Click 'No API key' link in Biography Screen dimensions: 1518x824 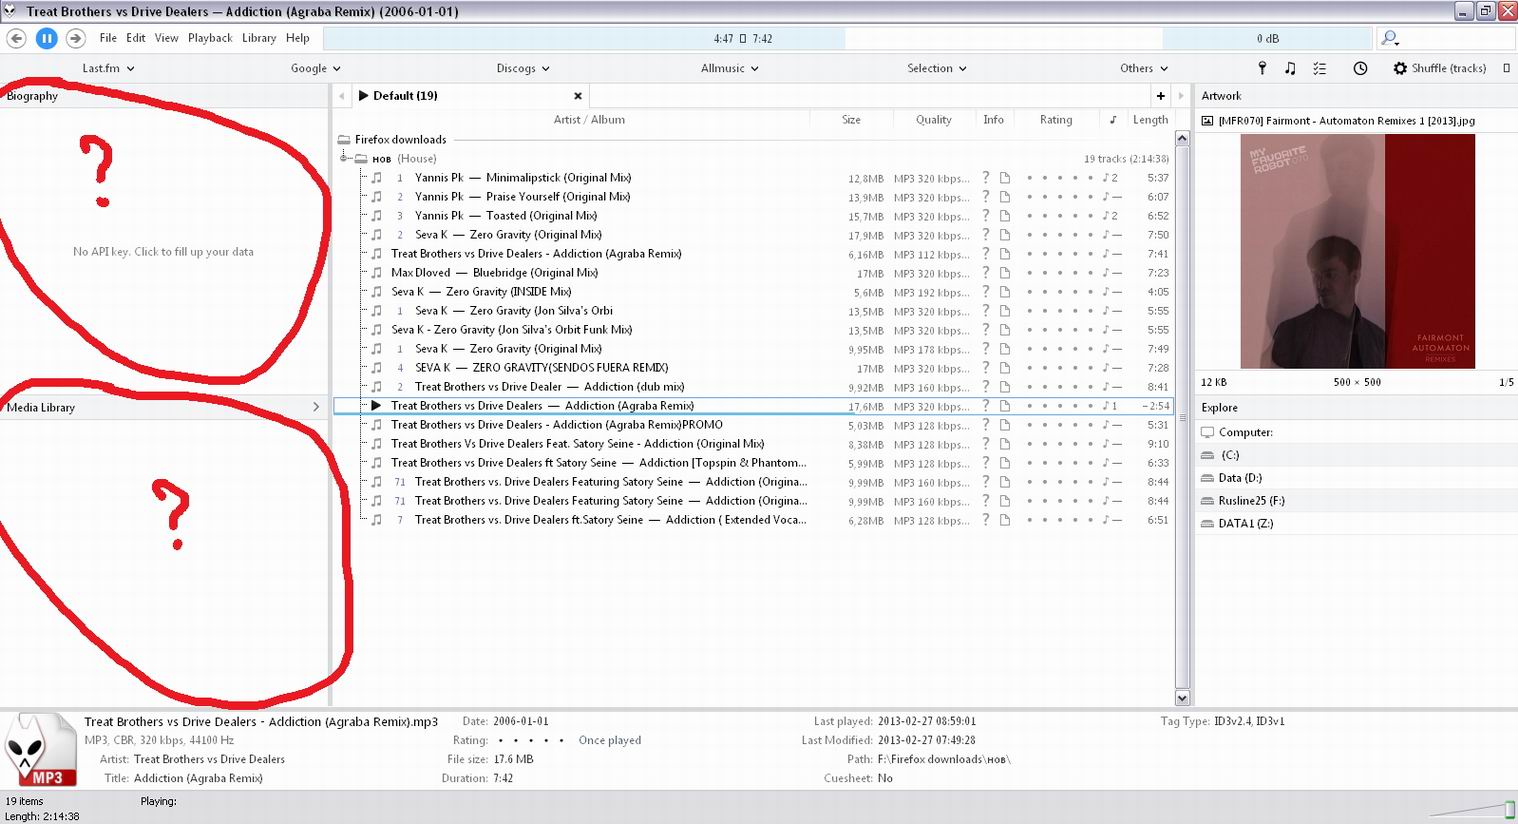click(163, 252)
